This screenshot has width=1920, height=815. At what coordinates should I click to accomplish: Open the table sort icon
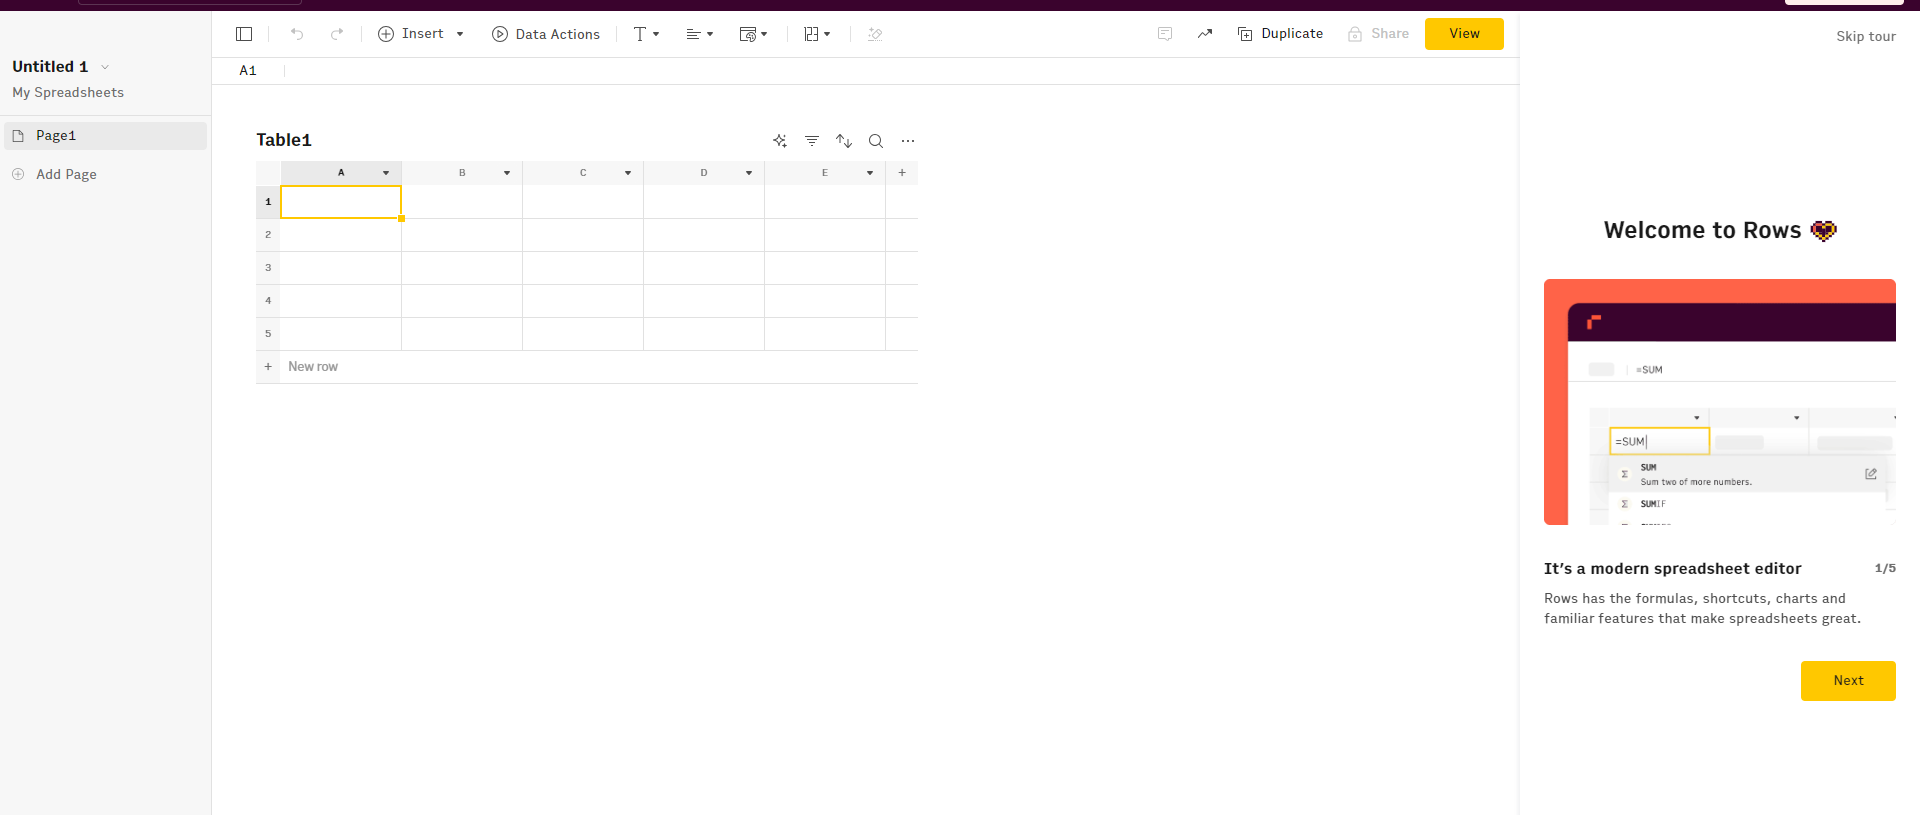844,141
